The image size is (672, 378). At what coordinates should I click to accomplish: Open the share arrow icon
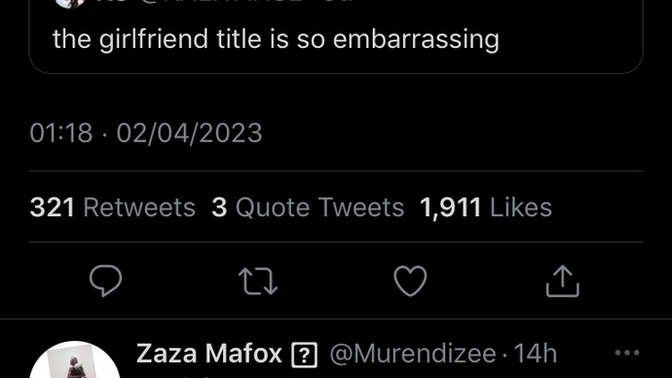tap(562, 281)
